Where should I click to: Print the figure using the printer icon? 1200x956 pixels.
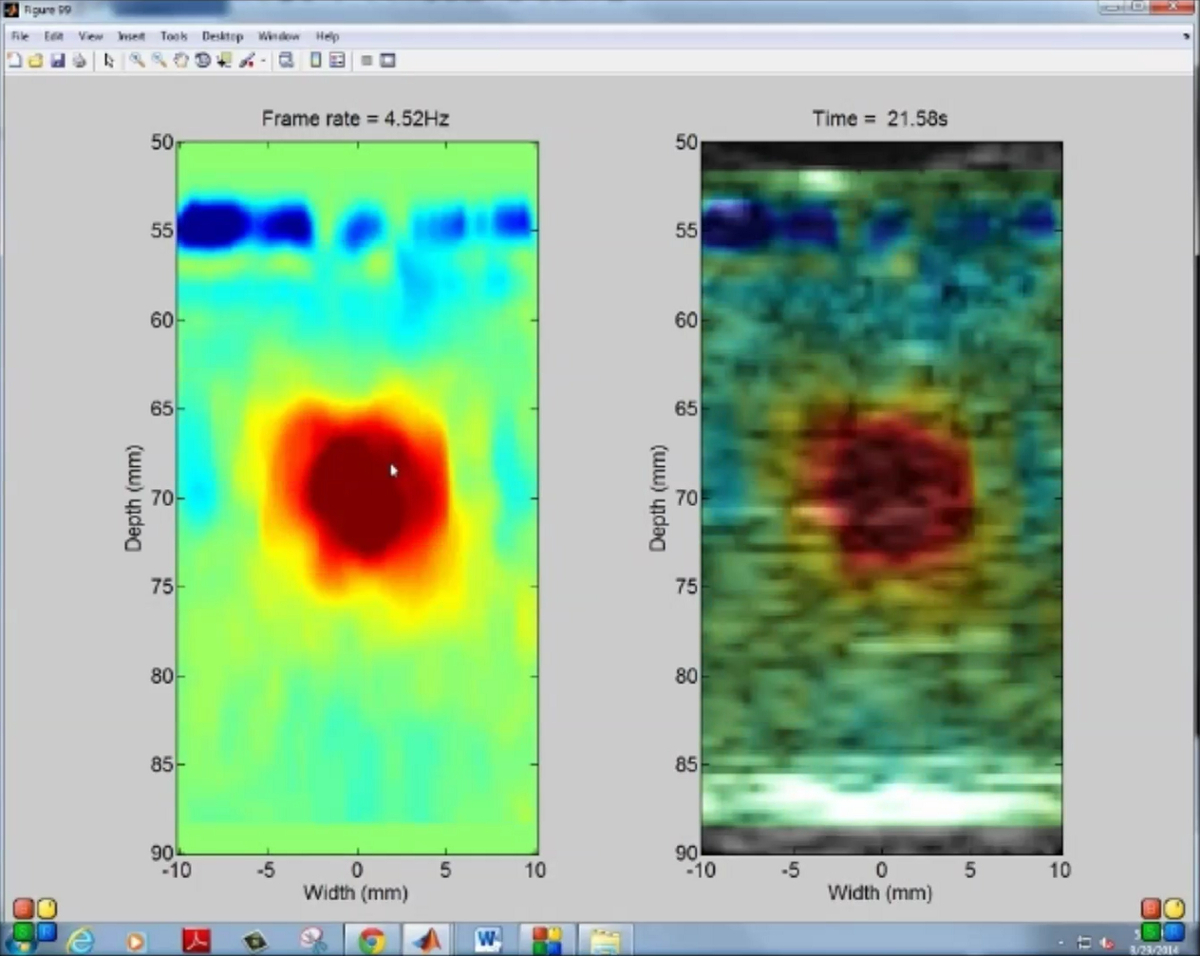coord(79,61)
